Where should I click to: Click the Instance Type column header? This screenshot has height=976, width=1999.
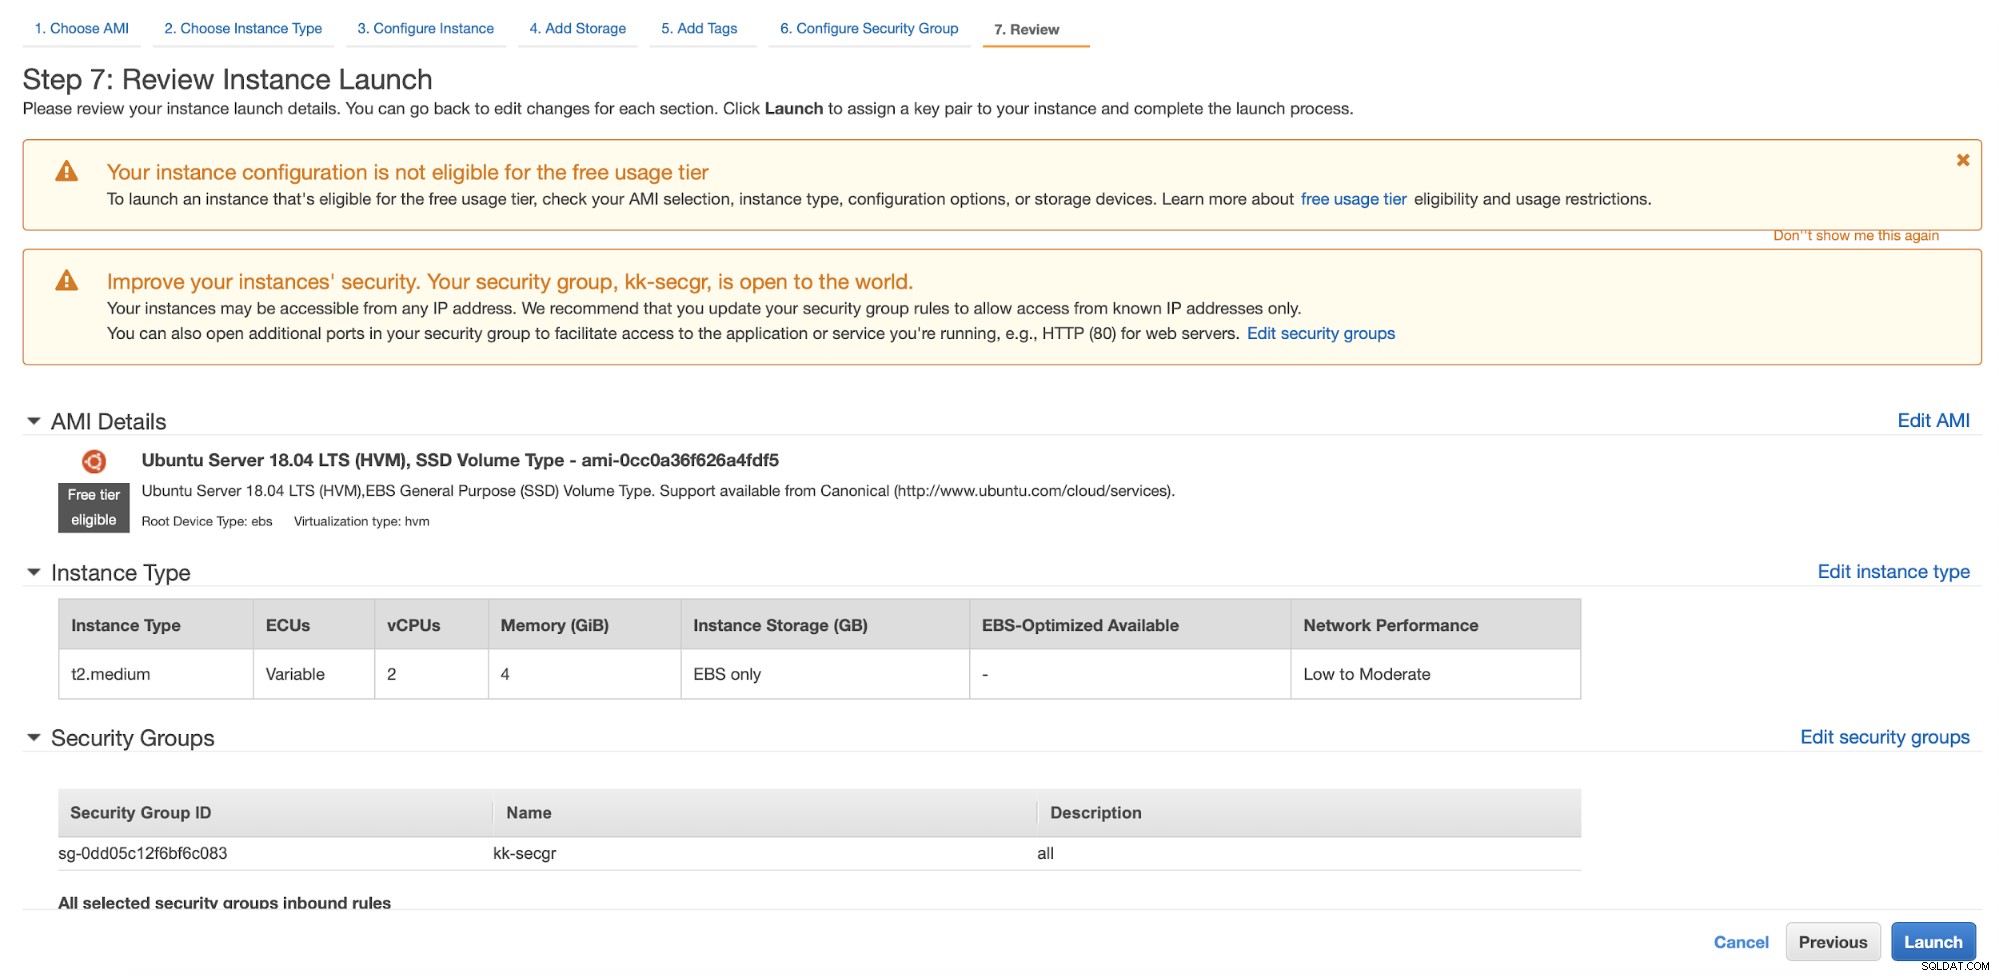(155, 625)
